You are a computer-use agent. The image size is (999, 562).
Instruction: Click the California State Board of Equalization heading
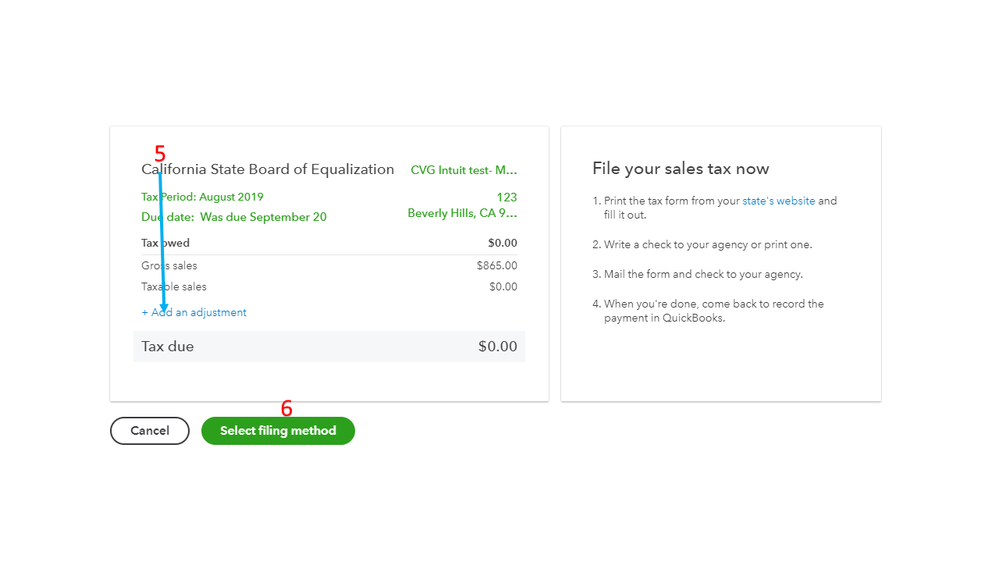click(x=268, y=170)
